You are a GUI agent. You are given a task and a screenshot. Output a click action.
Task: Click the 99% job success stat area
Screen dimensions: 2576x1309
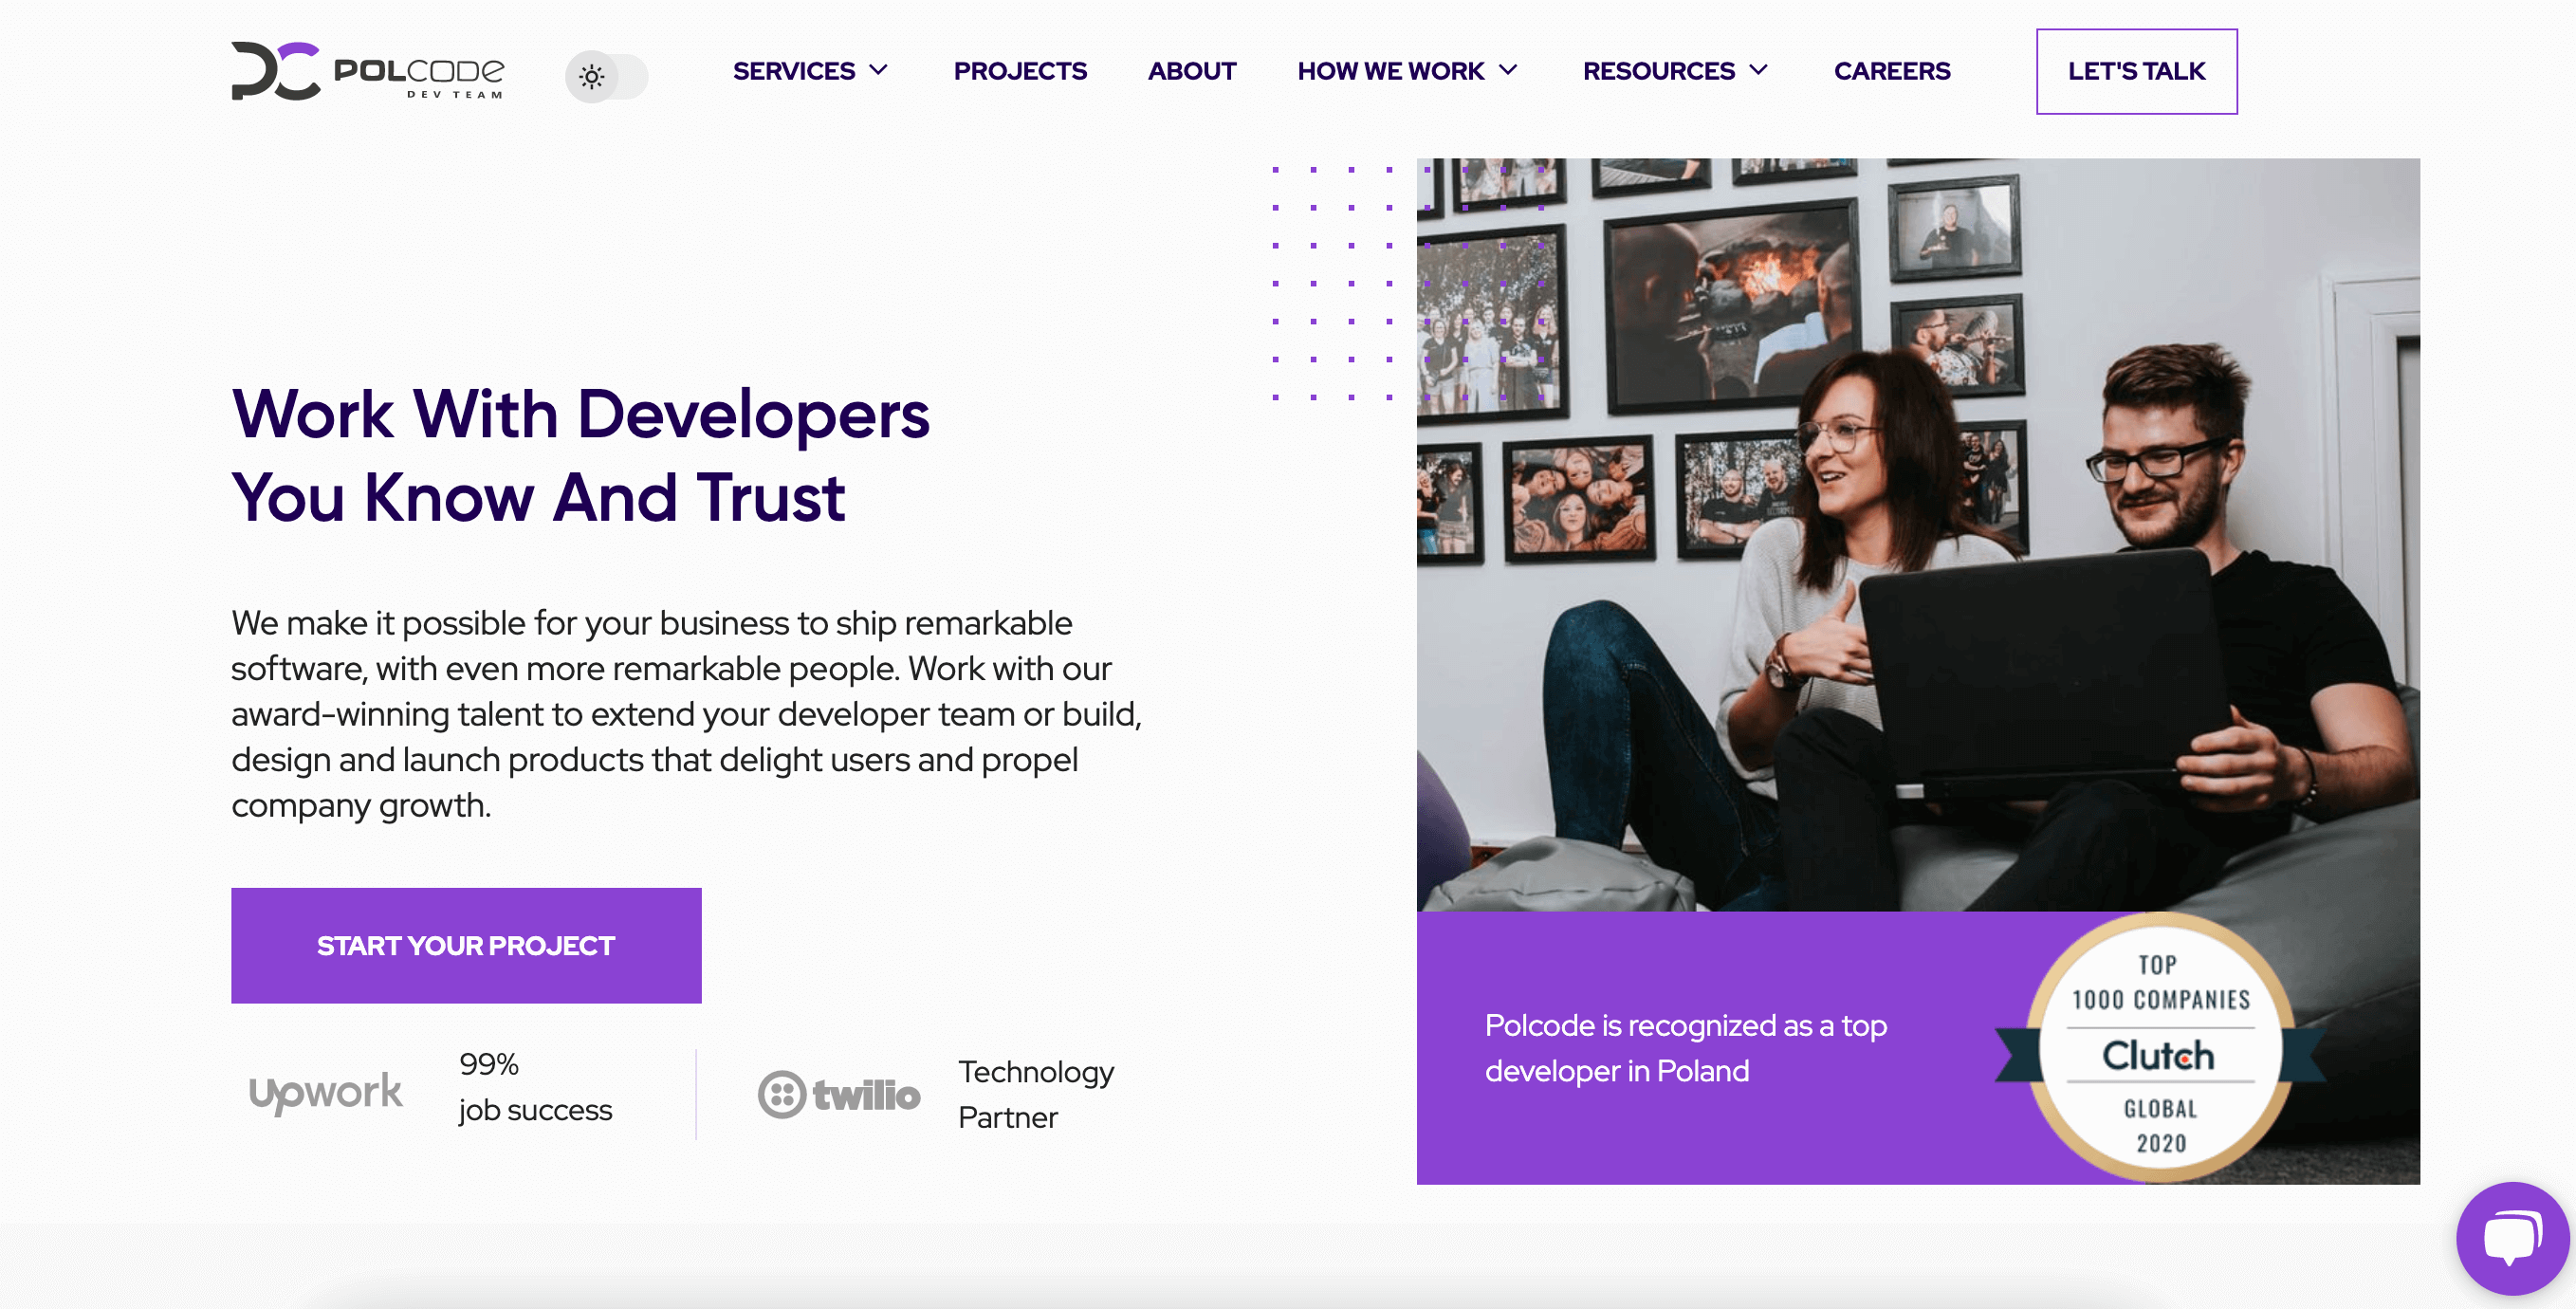point(469,1087)
